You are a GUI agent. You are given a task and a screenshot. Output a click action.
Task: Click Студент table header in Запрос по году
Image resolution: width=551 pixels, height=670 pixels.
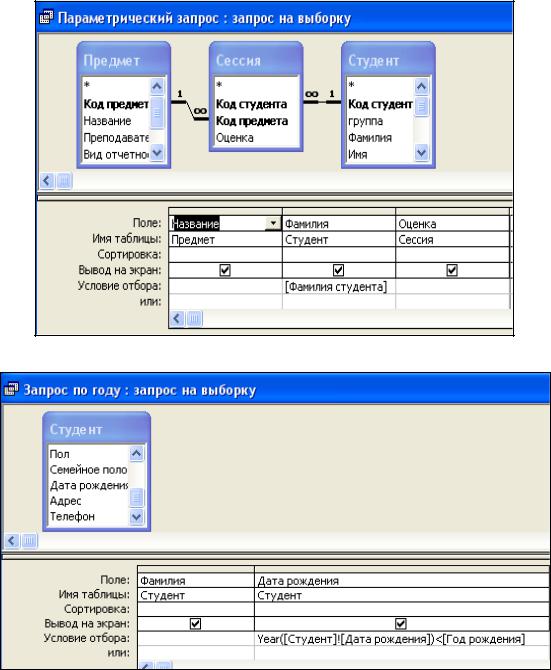pos(97,429)
